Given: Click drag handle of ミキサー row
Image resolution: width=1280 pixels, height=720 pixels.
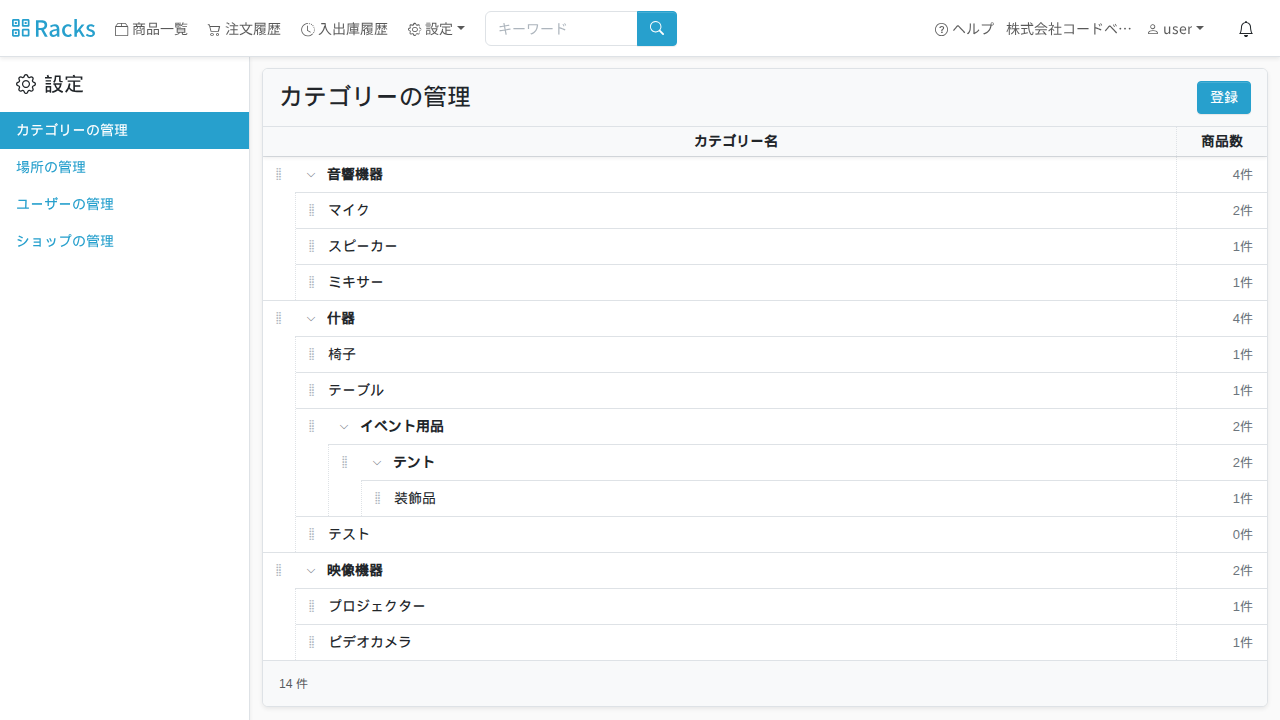Looking at the screenshot, I should [312, 282].
